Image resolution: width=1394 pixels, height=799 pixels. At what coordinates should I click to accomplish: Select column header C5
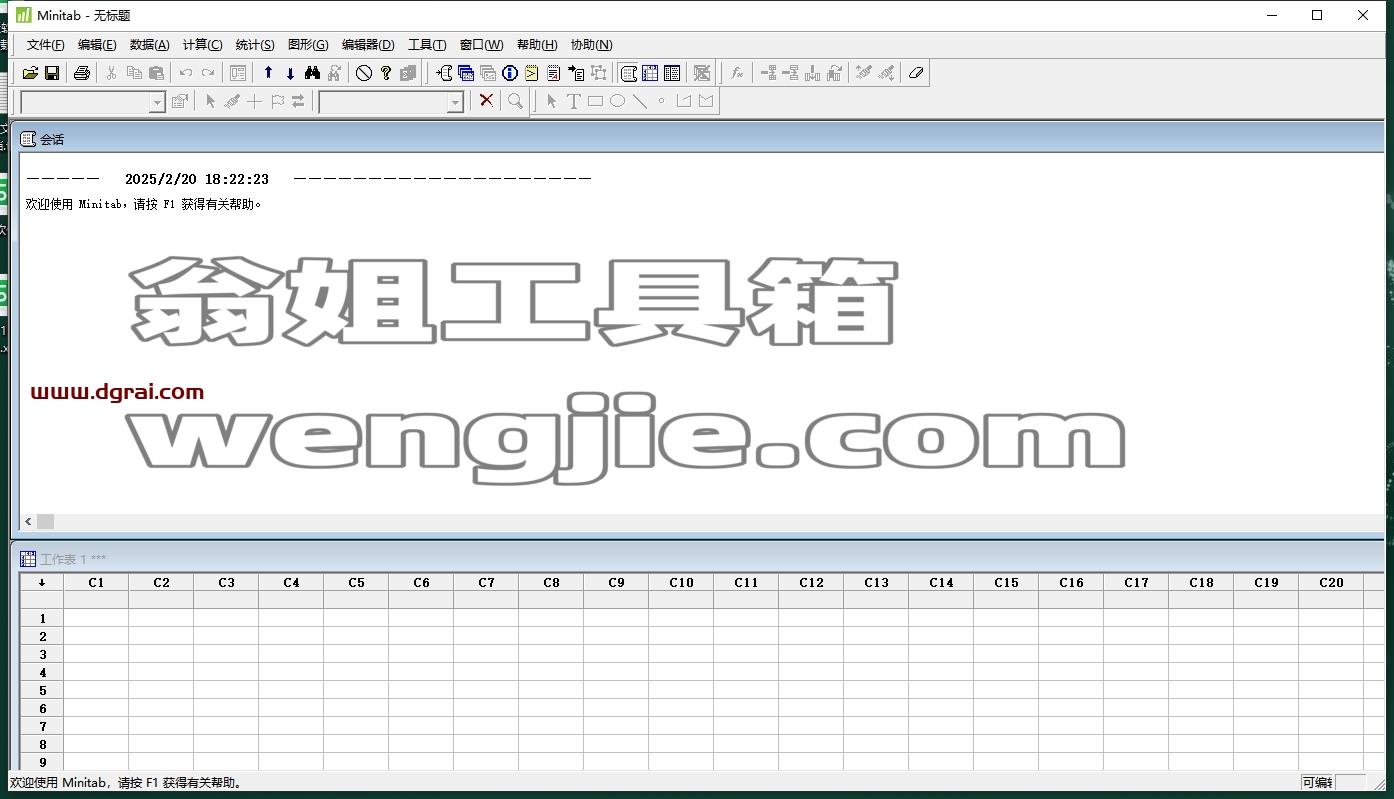click(356, 582)
